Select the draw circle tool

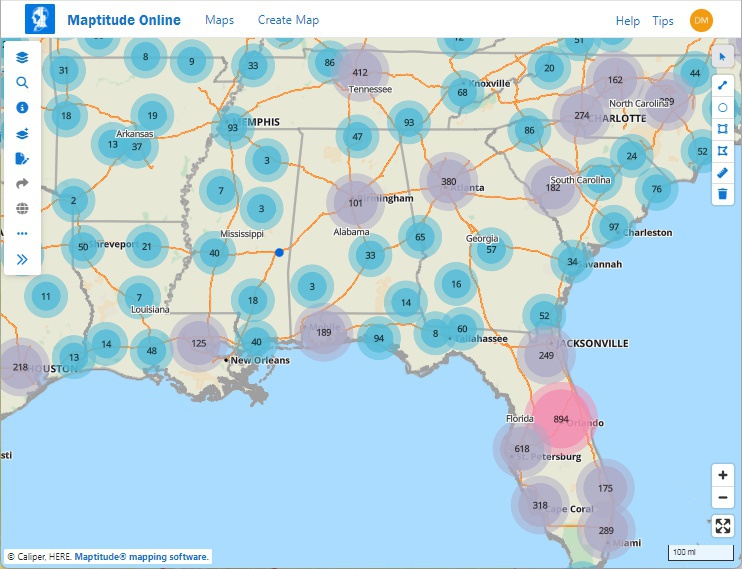pos(723,107)
